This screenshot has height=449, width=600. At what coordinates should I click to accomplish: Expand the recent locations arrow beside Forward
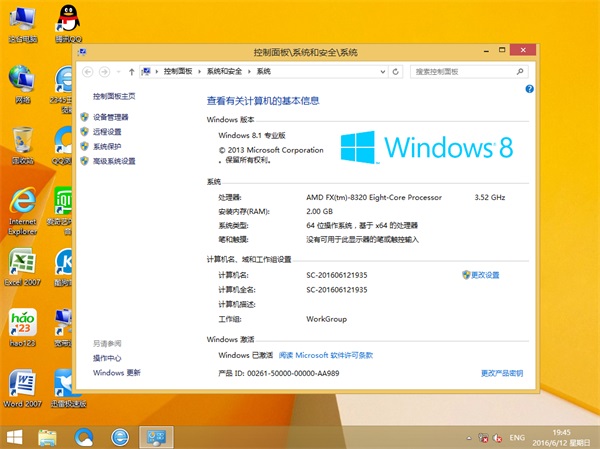point(118,72)
